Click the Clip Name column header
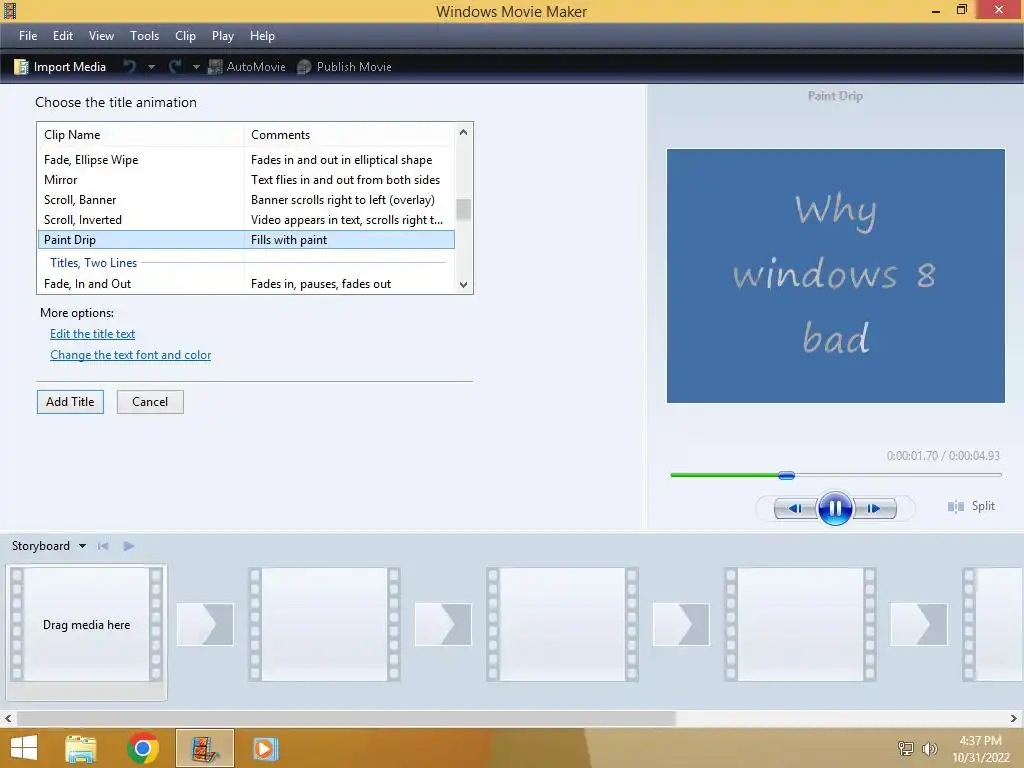Screen dimensions: 1024x768 141,135
